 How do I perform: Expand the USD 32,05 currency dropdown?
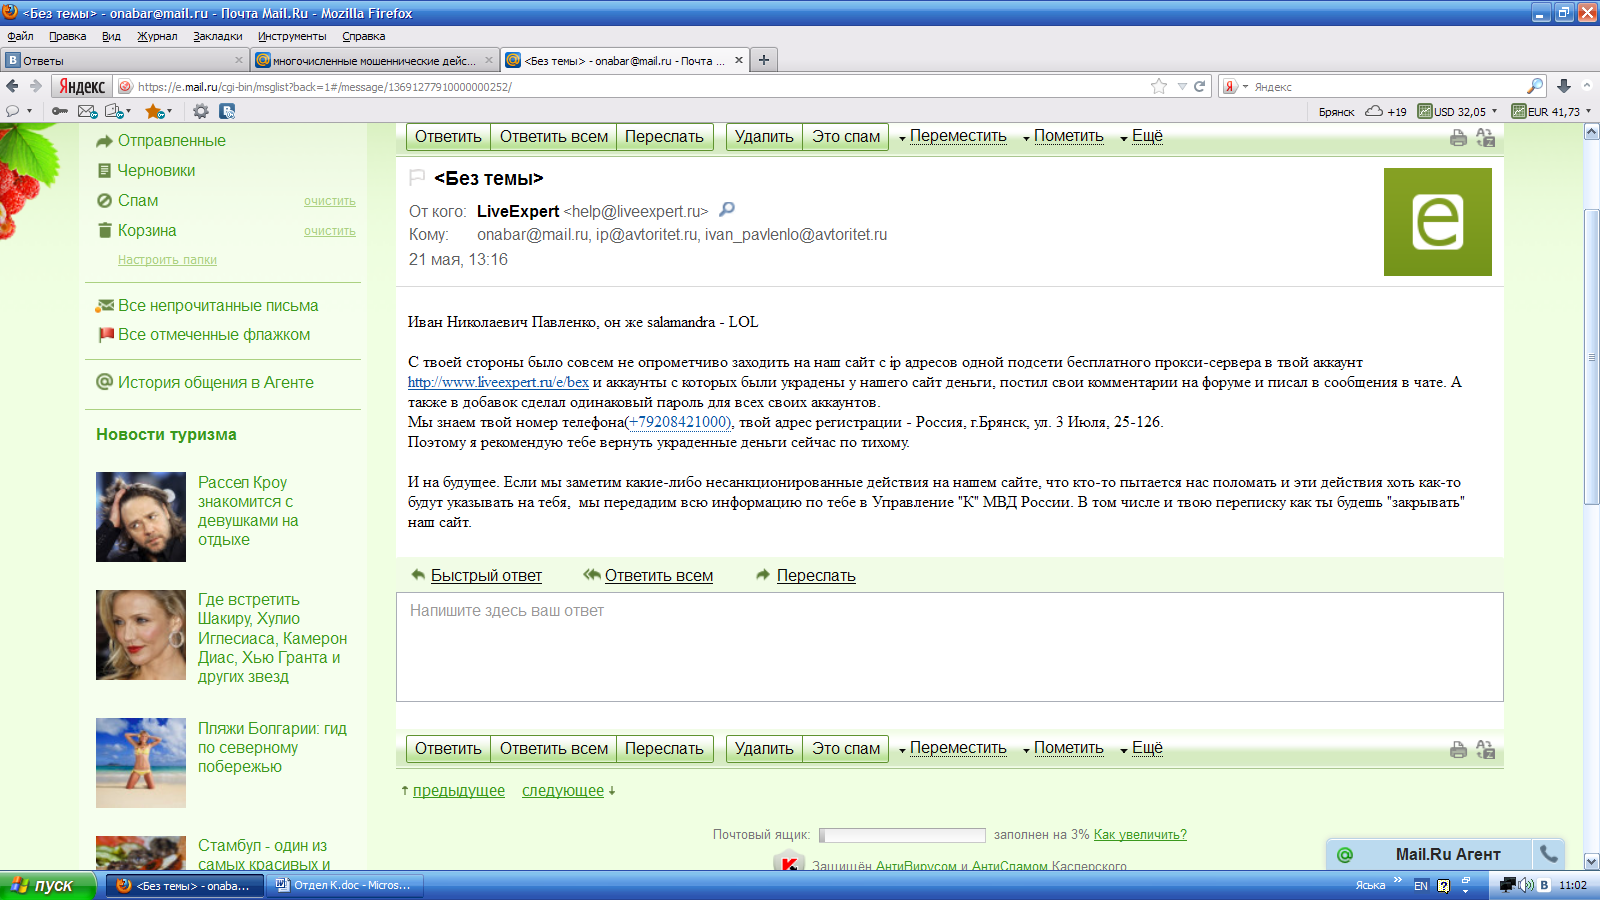click(x=1494, y=111)
